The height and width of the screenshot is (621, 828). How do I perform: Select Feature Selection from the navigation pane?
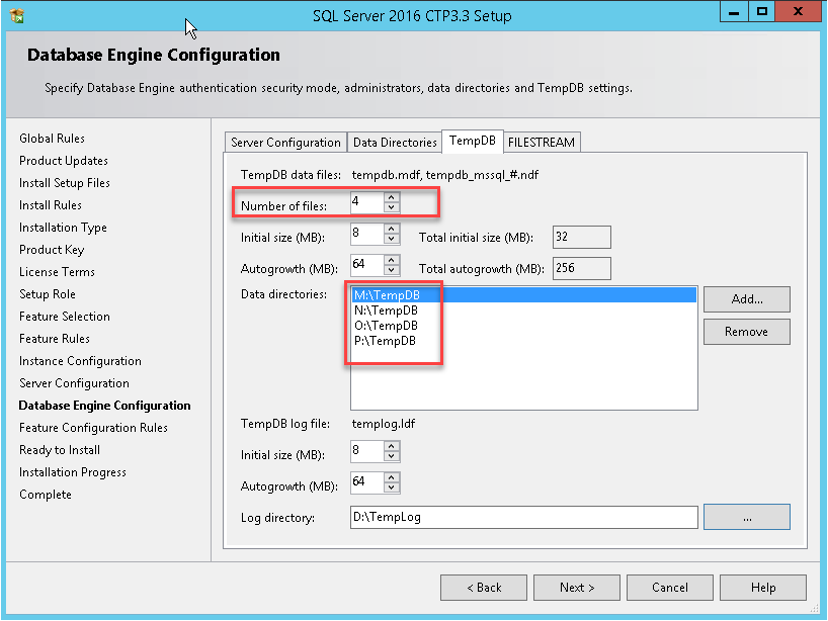(66, 316)
